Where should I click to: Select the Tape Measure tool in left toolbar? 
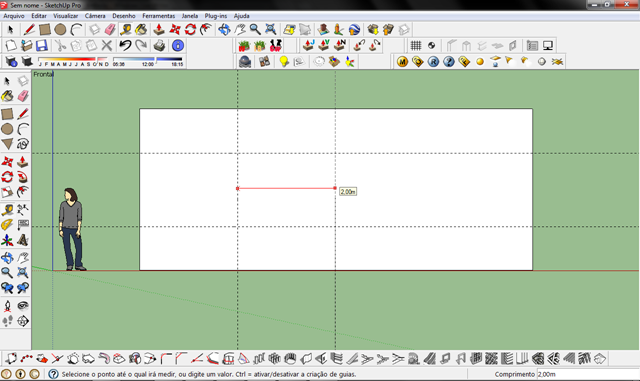[x=7, y=210]
